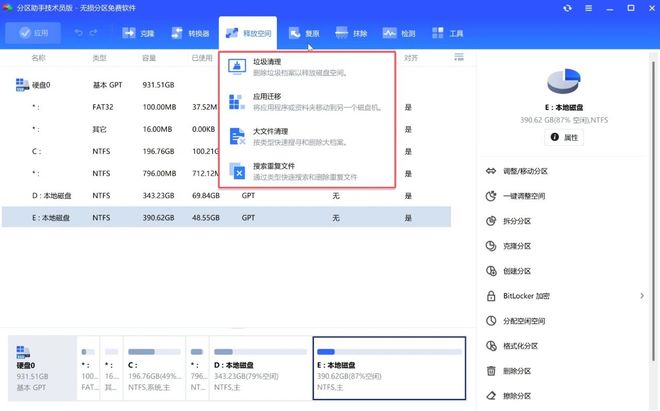Open the 检测 (Test) toolbar menu
660x411 pixels.
[x=399, y=33]
